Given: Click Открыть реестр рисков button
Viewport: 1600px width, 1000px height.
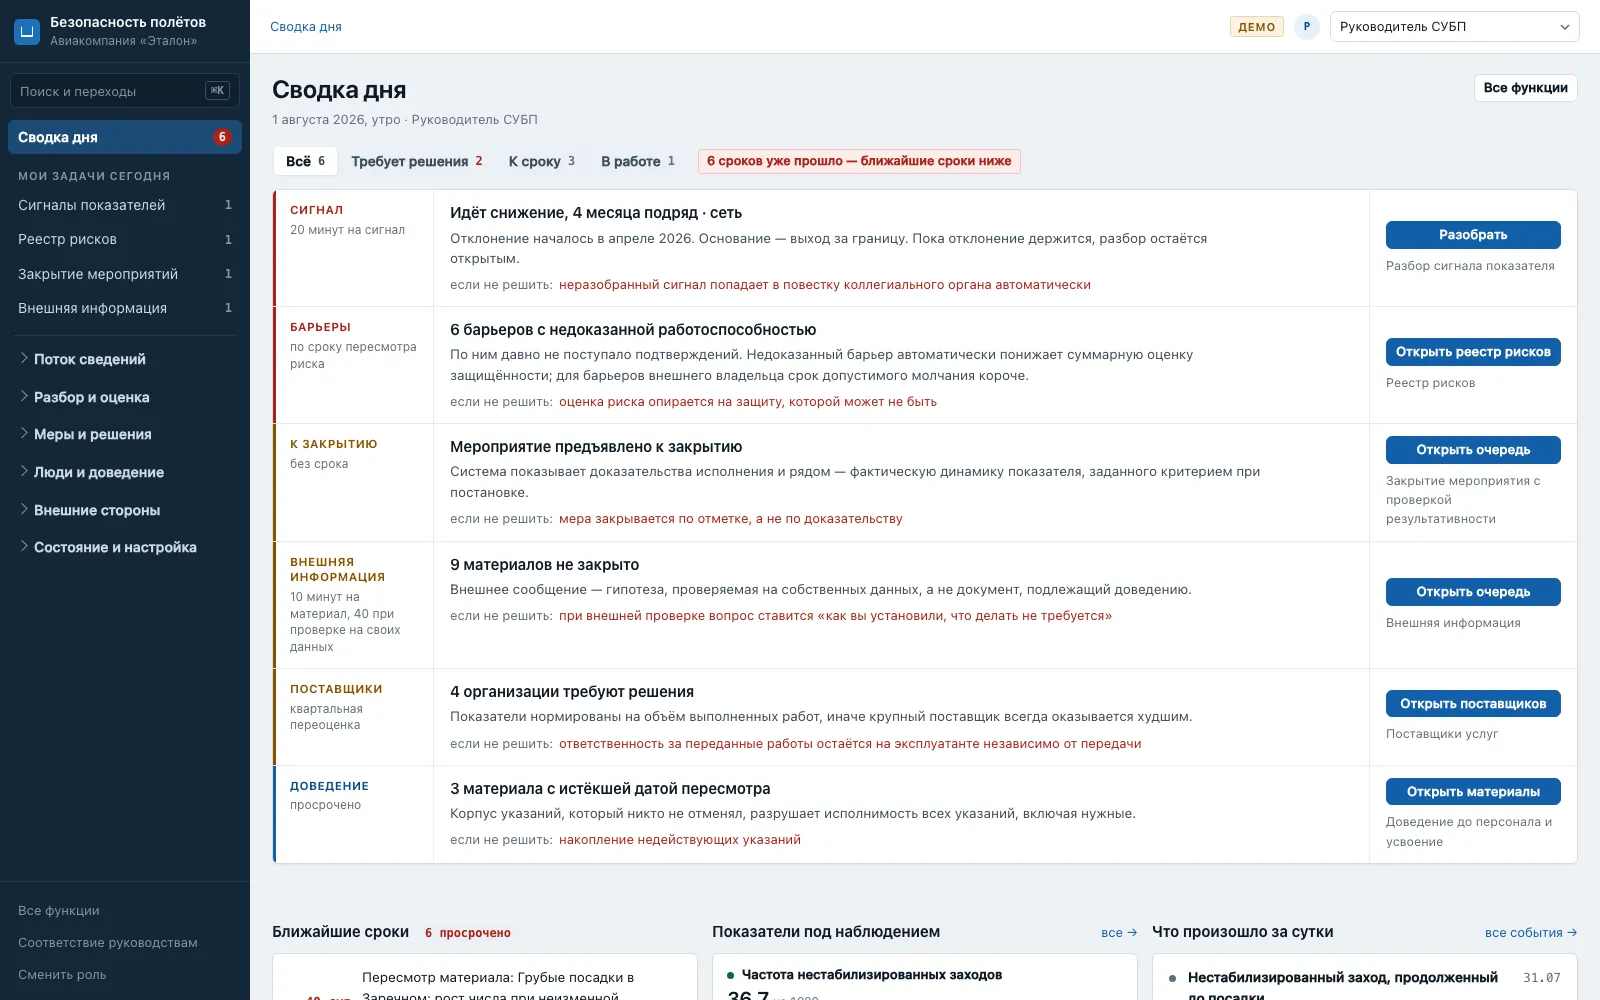Looking at the screenshot, I should (1473, 352).
